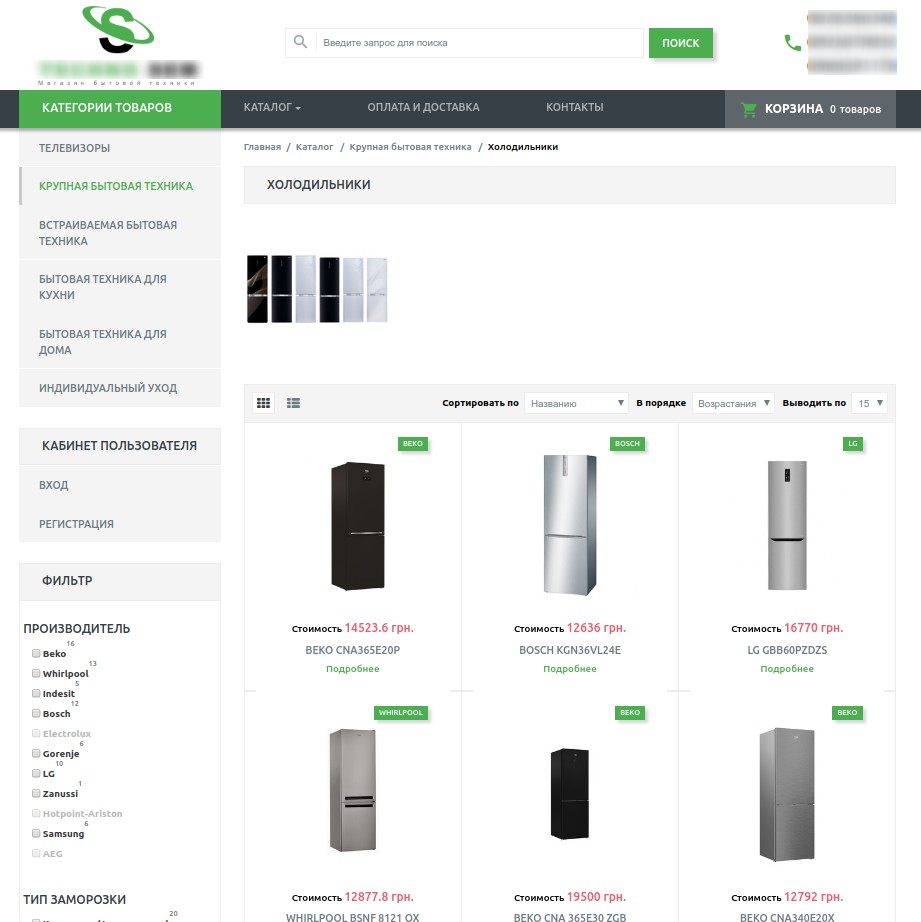Screen dimensions: 921x922
Task: Click Регистрация link
Action: (x=76, y=524)
